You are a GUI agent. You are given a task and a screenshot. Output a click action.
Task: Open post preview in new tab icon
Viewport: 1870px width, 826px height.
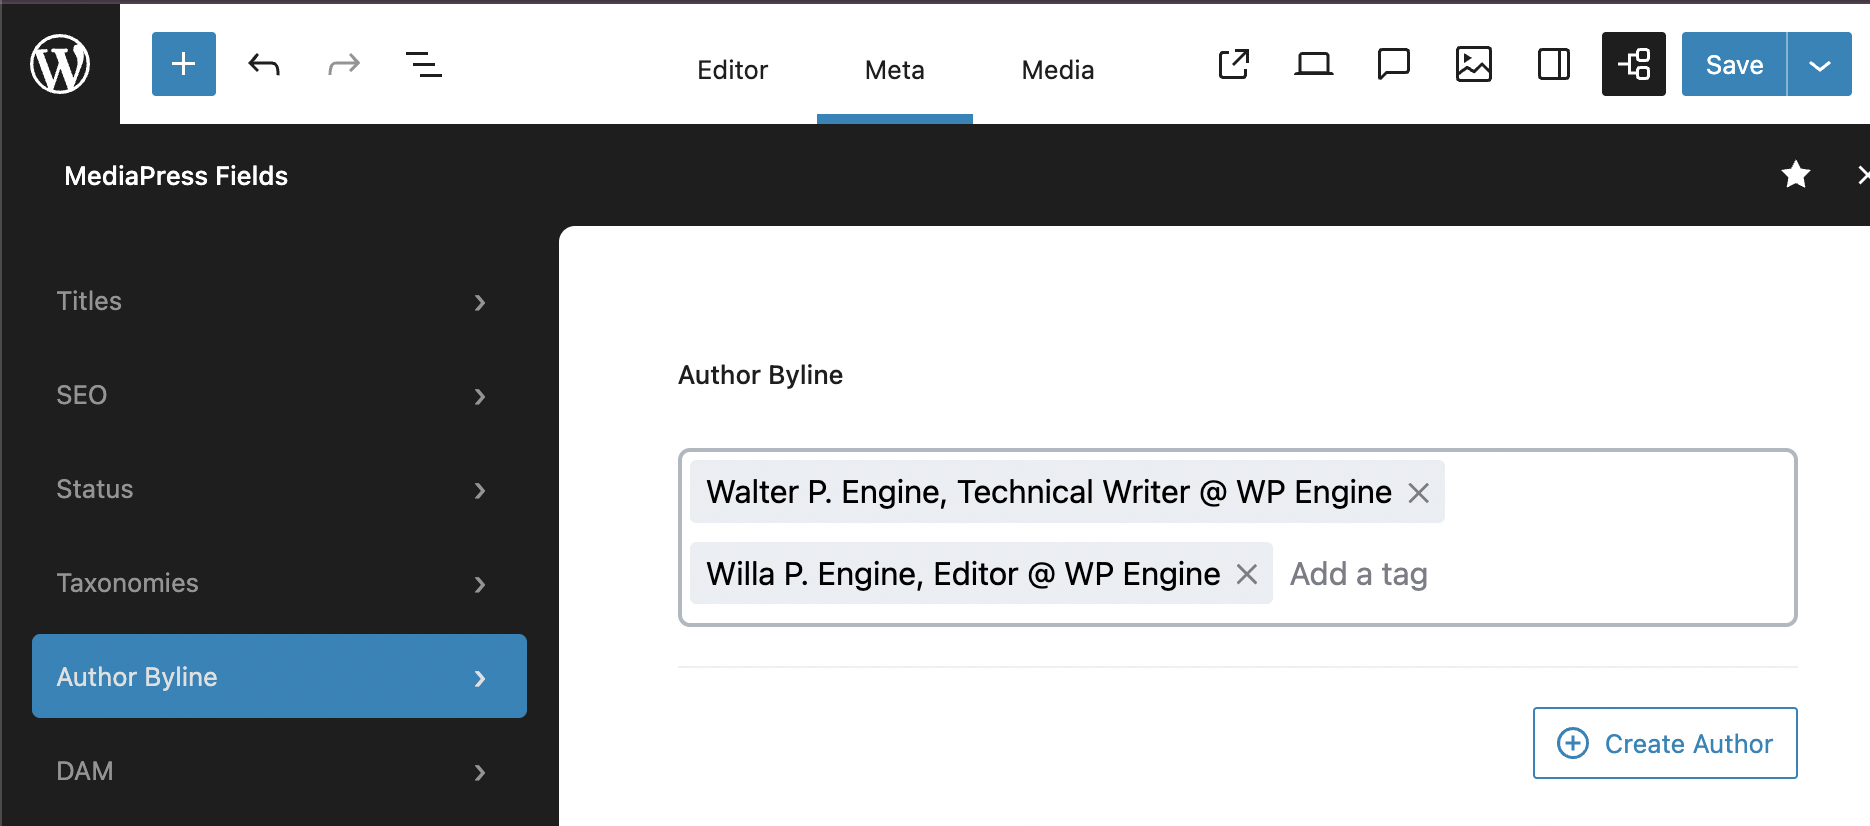pos(1233,65)
